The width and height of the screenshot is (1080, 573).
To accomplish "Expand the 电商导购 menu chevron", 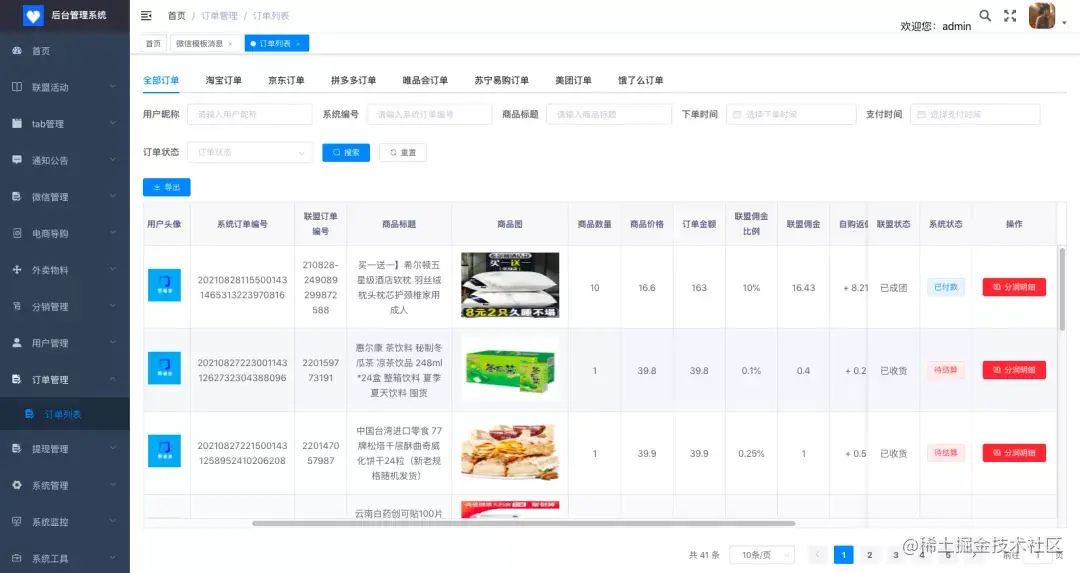I will (x=113, y=233).
